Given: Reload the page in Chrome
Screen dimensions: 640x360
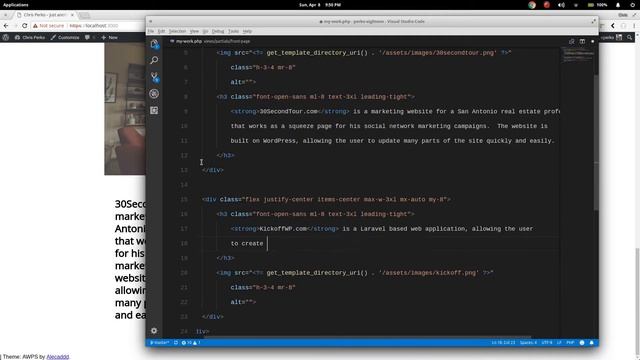Looking at the screenshot, I should [x=24, y=26].
